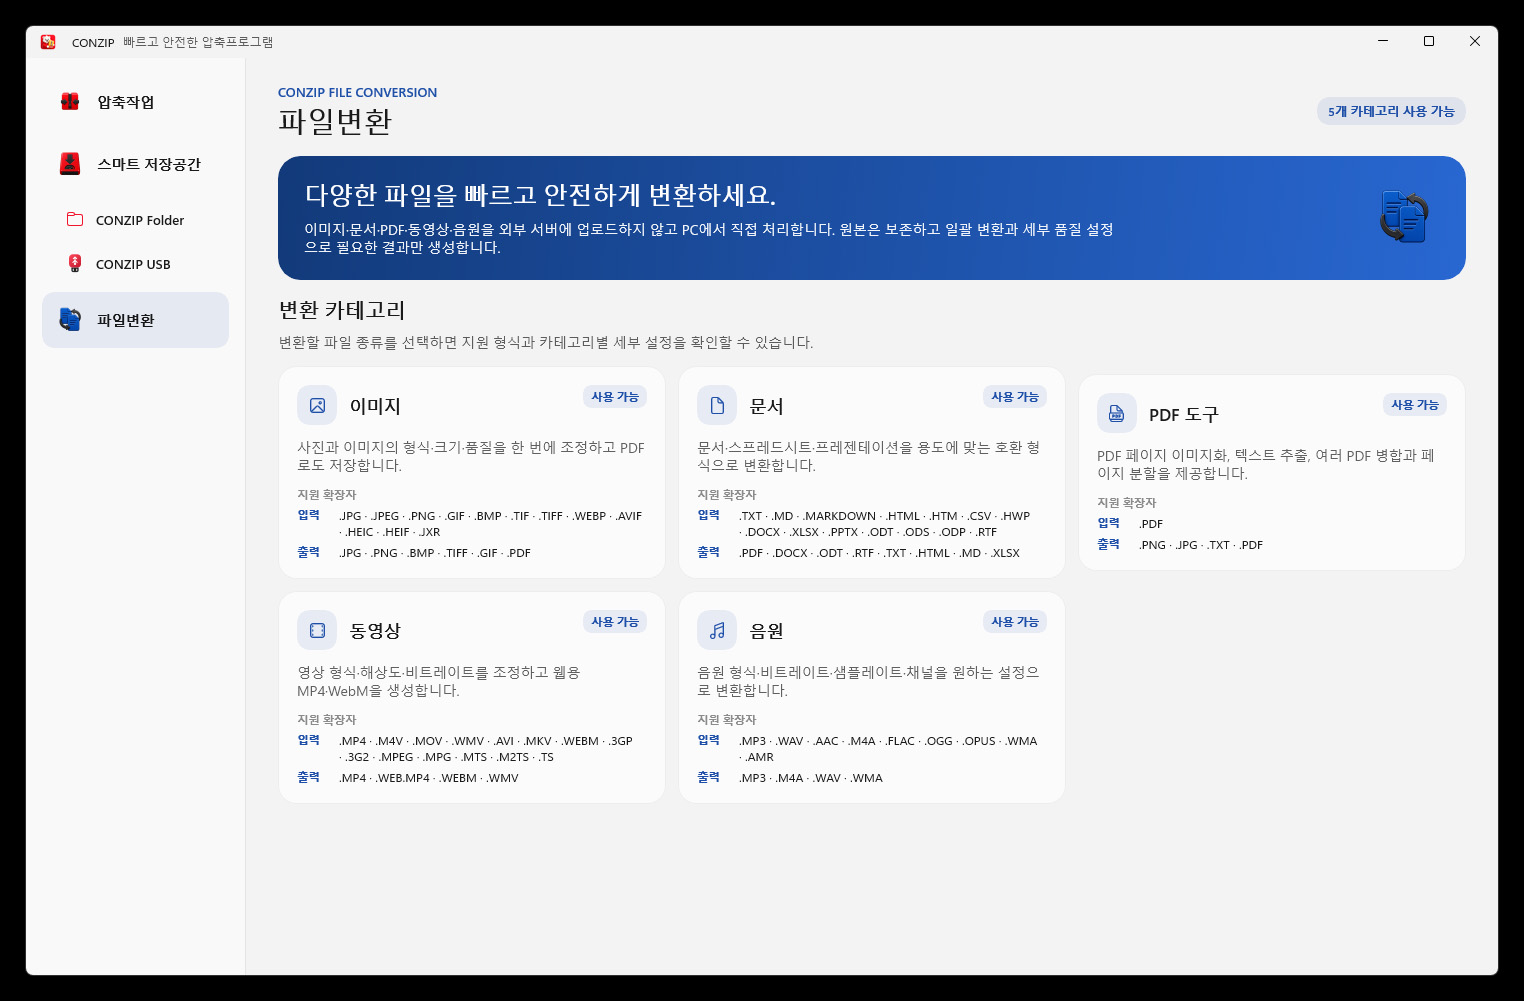This screenshot has width=1524, height=1001.
Task: Click the PDF 도구 description about PDF 페이지 이미지화
Action: coord(1266,464)
